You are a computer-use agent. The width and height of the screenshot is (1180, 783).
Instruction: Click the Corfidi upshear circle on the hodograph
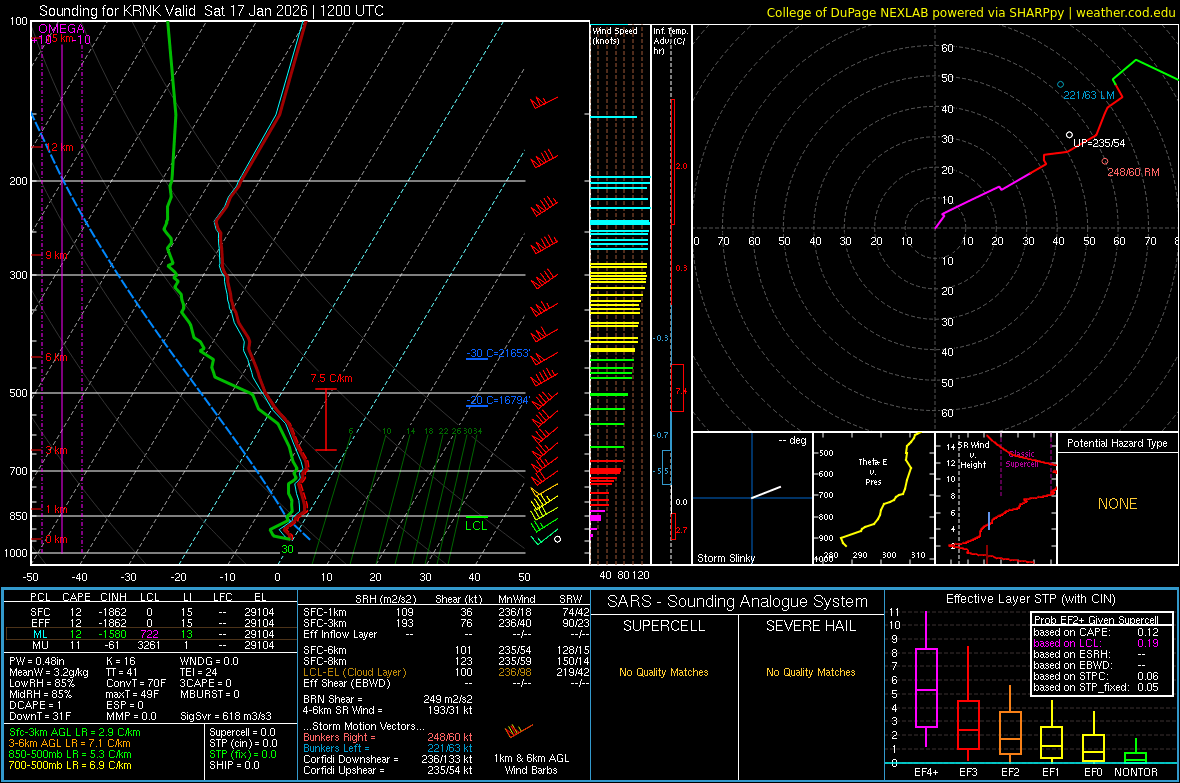click(1069, 136)
